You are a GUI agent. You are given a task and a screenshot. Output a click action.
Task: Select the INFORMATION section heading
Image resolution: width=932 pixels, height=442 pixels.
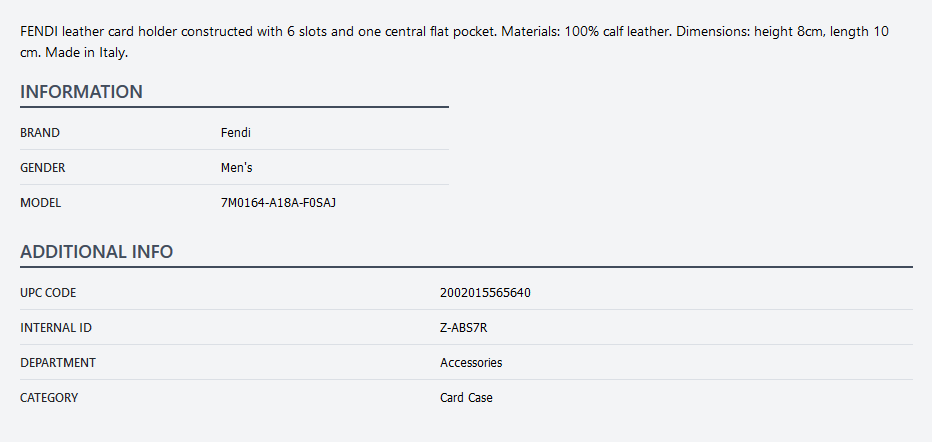pyautogui.click(x=81, y=92)
